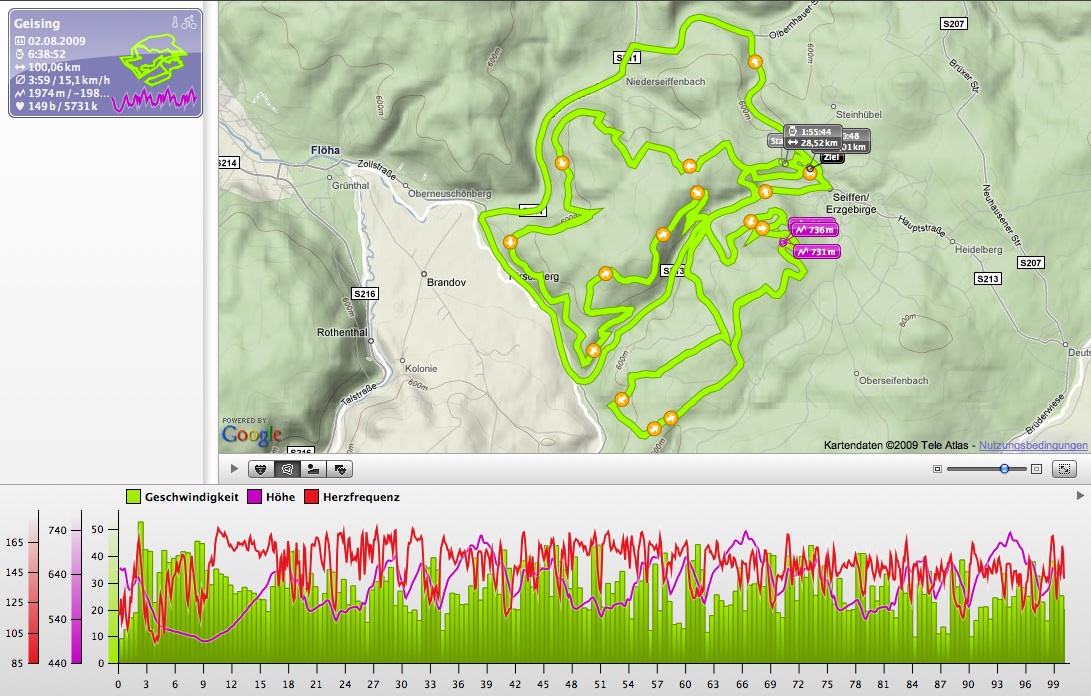Screen dimensions: 1091x696
Task: Open the Nutzungsbedingungen link
Action: pyautogui.click(x=1033, y=445)
